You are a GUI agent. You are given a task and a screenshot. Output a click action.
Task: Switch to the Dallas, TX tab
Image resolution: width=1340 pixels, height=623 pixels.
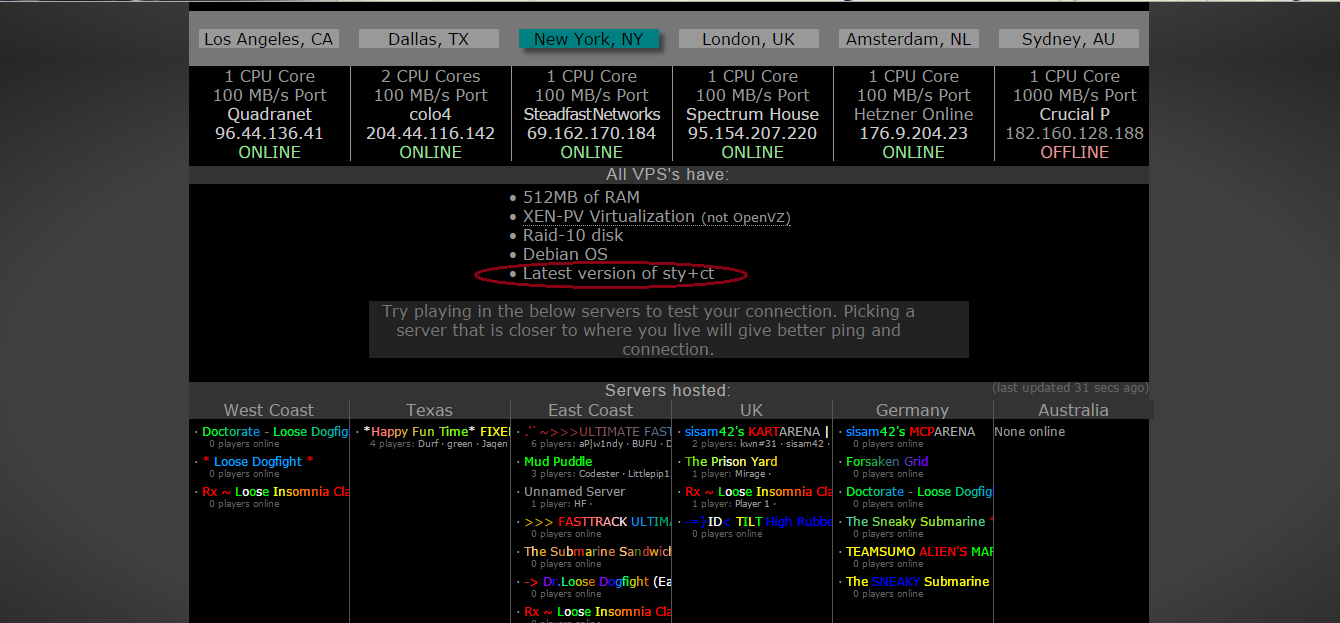pos(429,39)
